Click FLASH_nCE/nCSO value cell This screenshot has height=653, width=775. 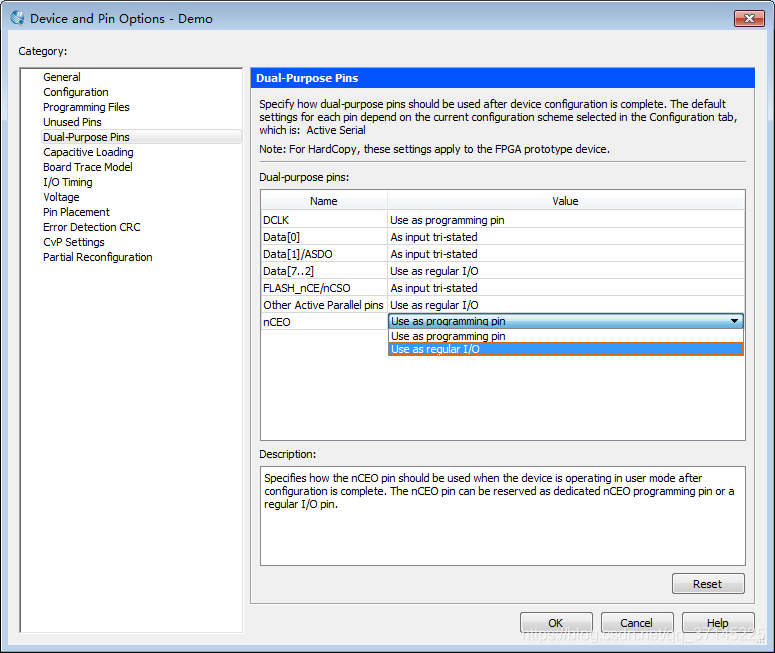pos(566,288)
